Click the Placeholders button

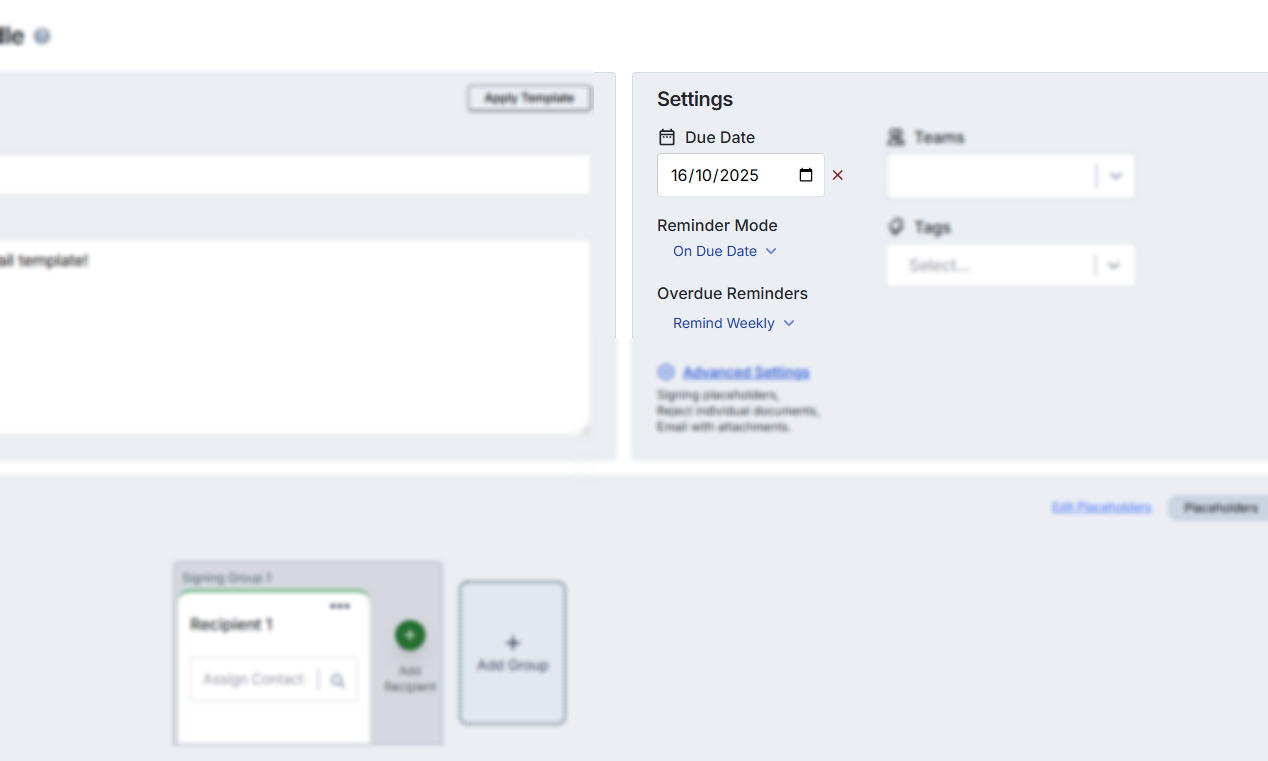tap(1220, 508)
